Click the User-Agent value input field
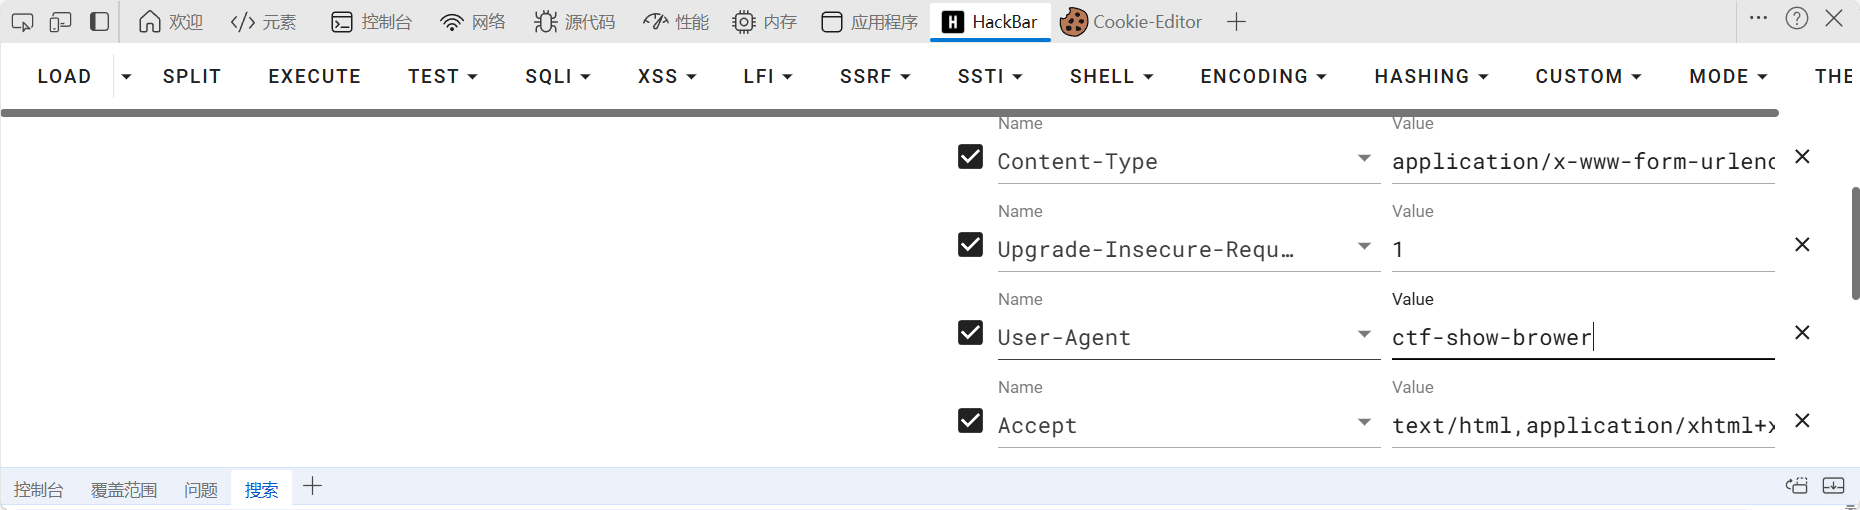 (1582, 338)
